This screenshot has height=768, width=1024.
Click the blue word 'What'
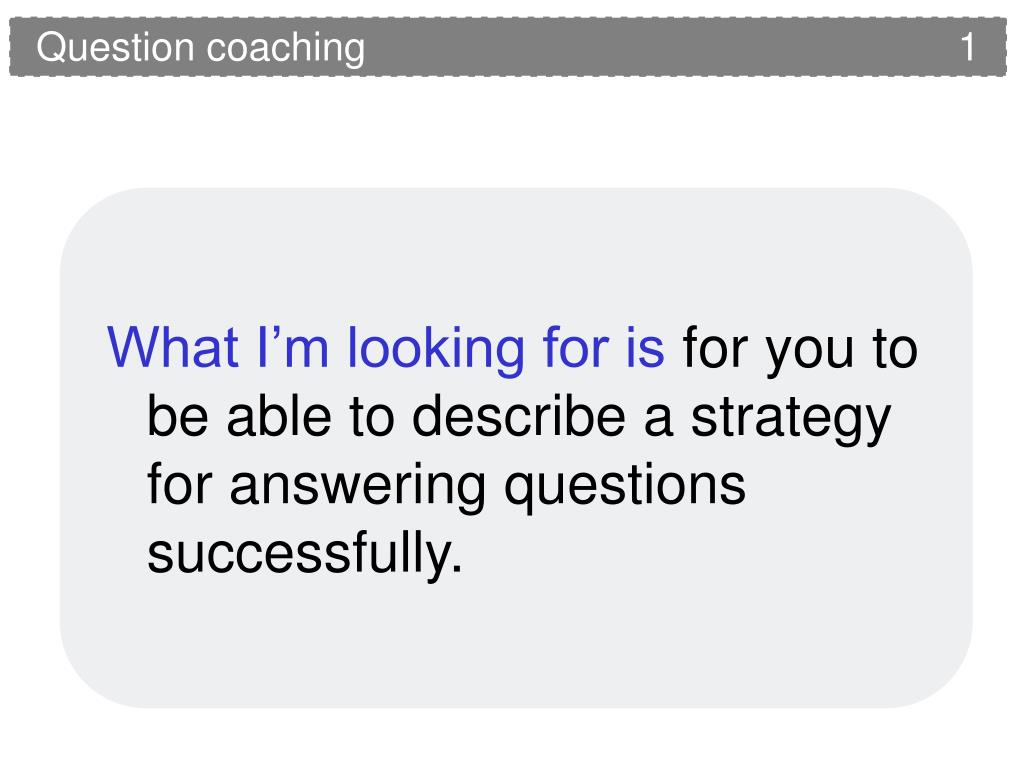pyautogui.click(x=173, y=347)
